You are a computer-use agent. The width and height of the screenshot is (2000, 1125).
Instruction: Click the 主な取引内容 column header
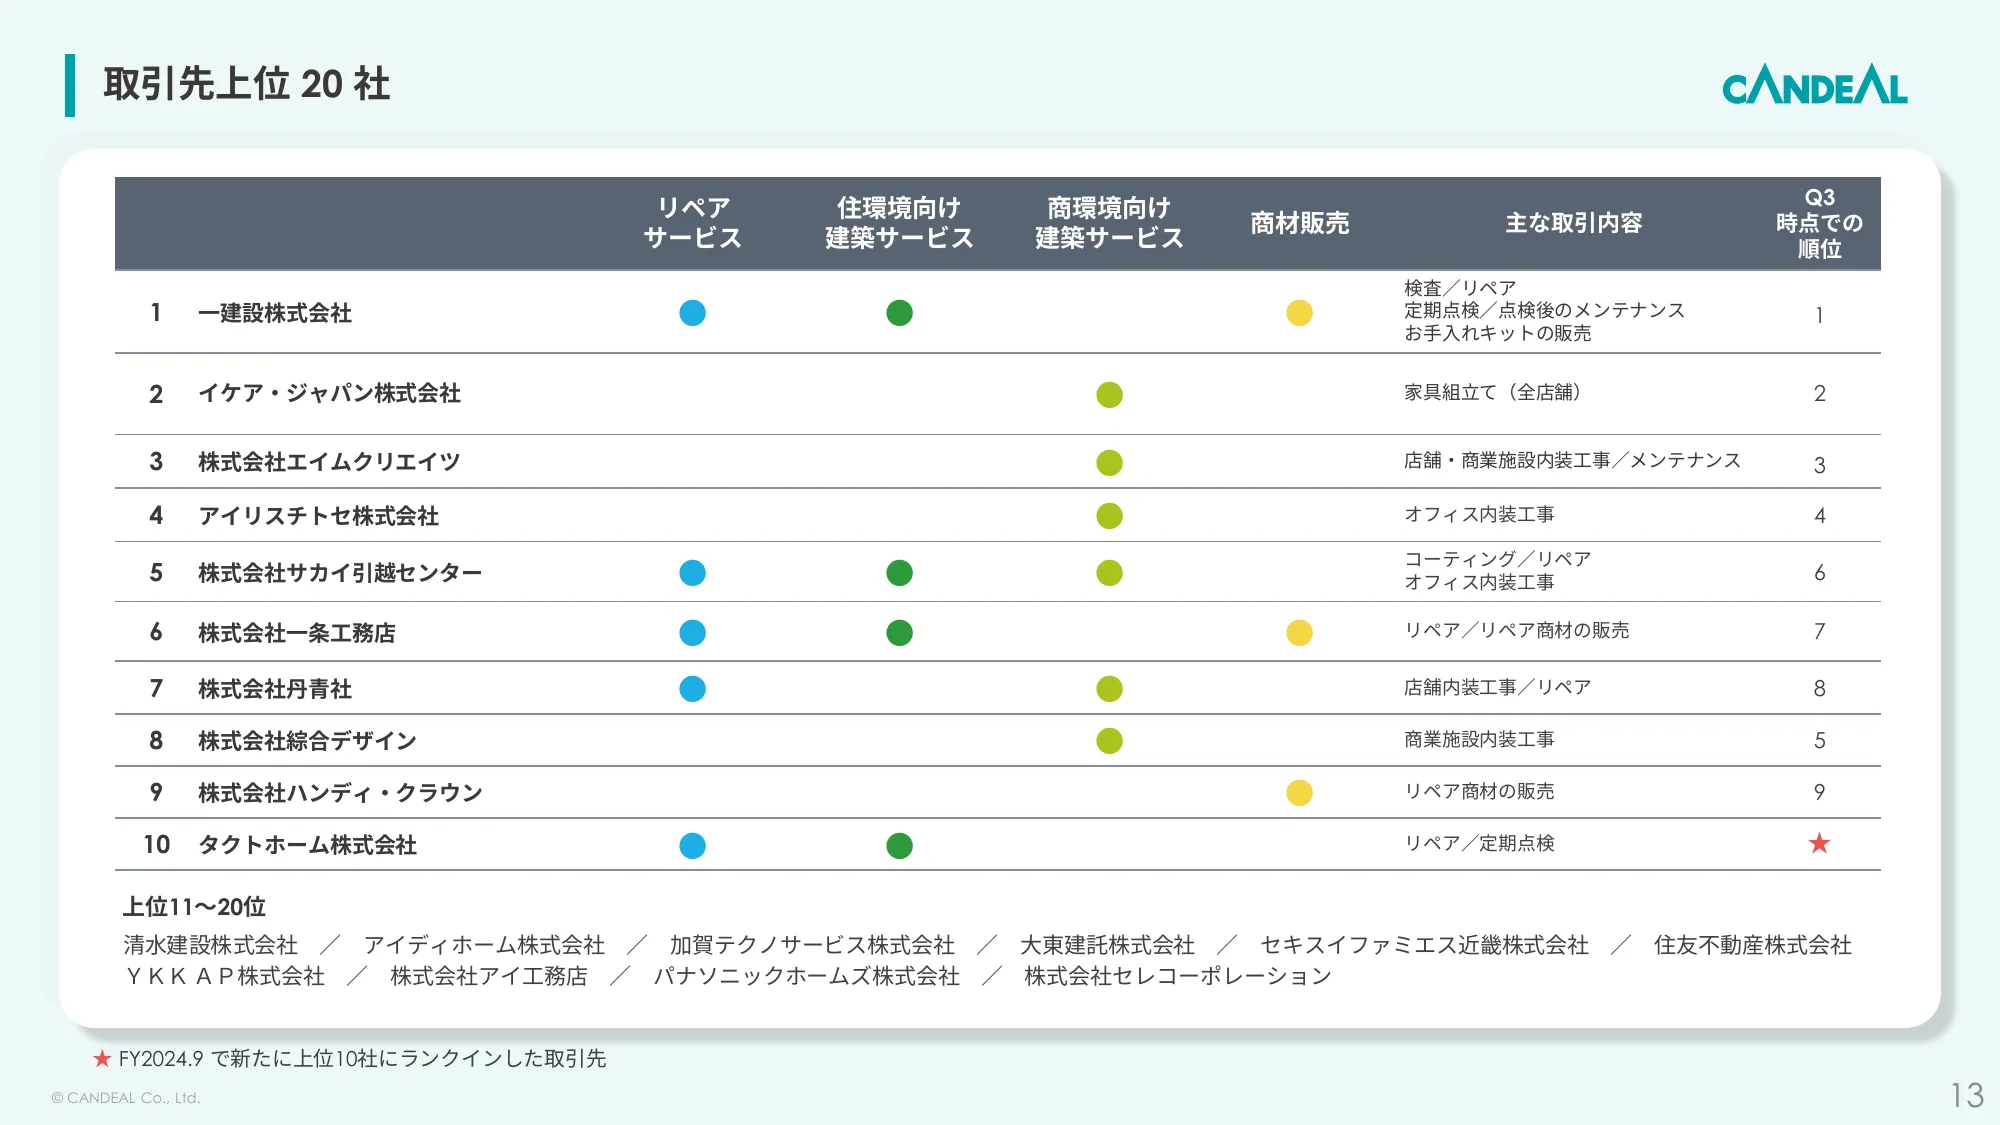click(x=1574, y=222)
